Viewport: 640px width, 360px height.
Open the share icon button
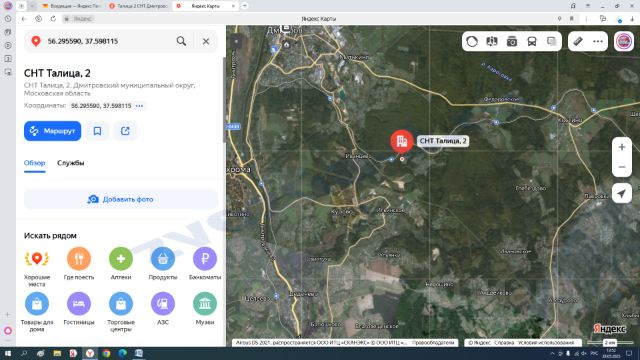coord(125,131)
